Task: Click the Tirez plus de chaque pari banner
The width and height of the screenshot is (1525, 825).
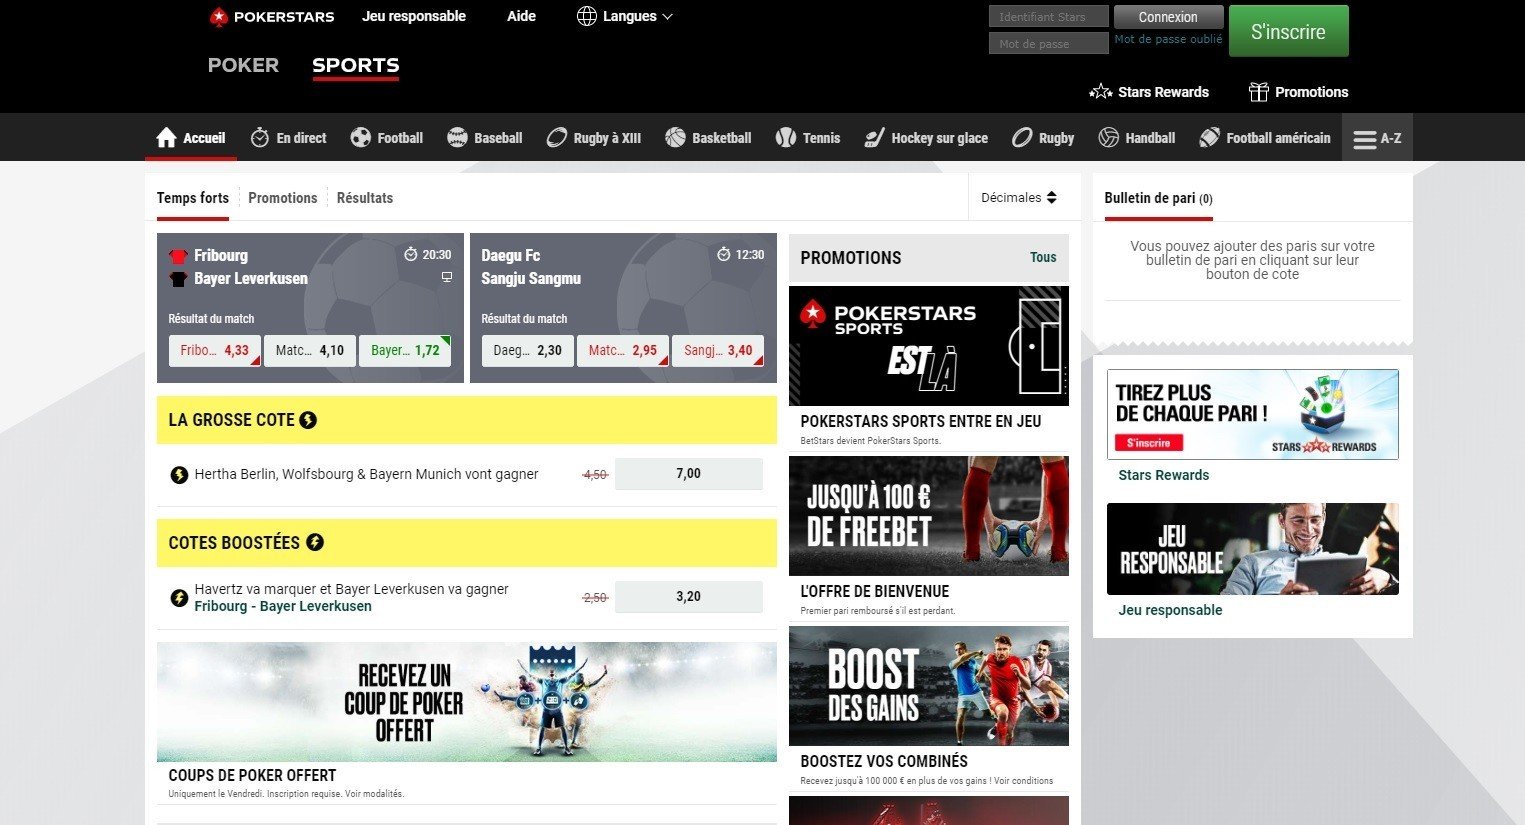Action: pos(1253,414)
